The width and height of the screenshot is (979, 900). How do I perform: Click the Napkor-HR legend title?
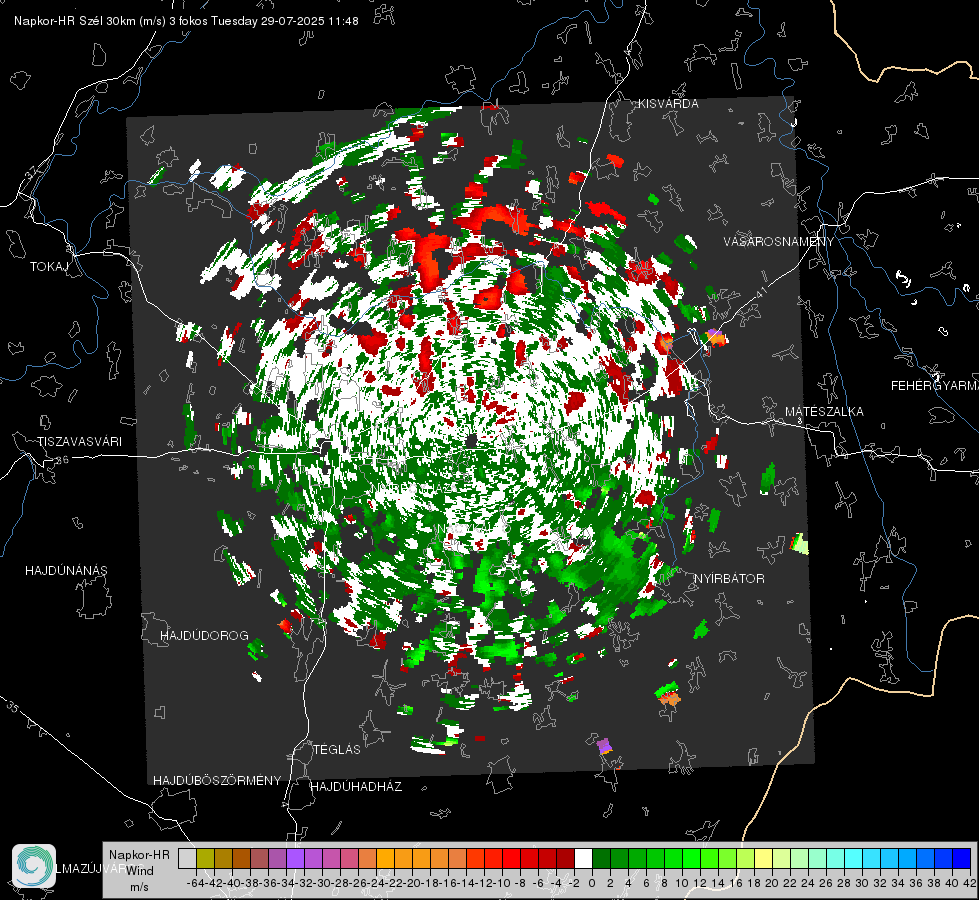click(x=139, y=854)
